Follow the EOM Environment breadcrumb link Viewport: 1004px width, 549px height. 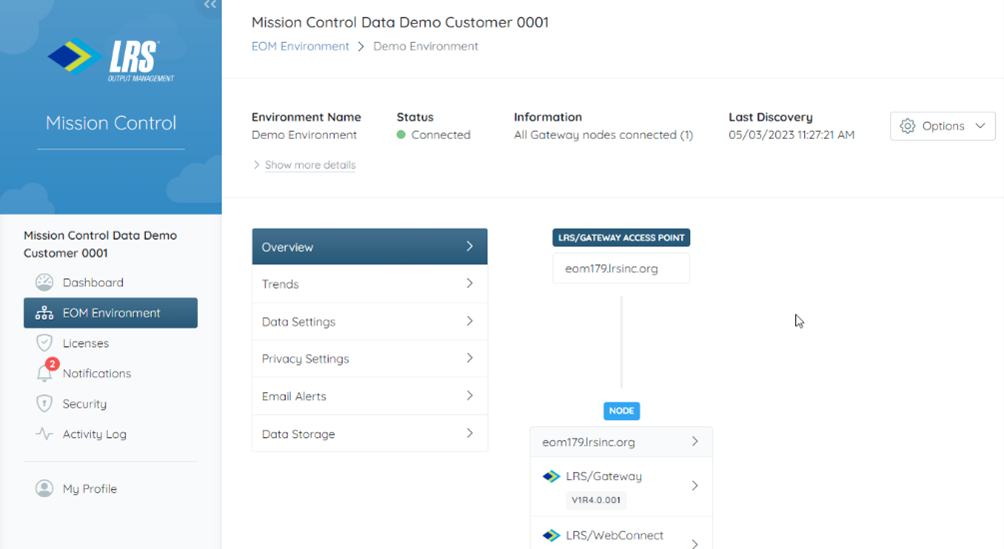(x=300, y=46)
